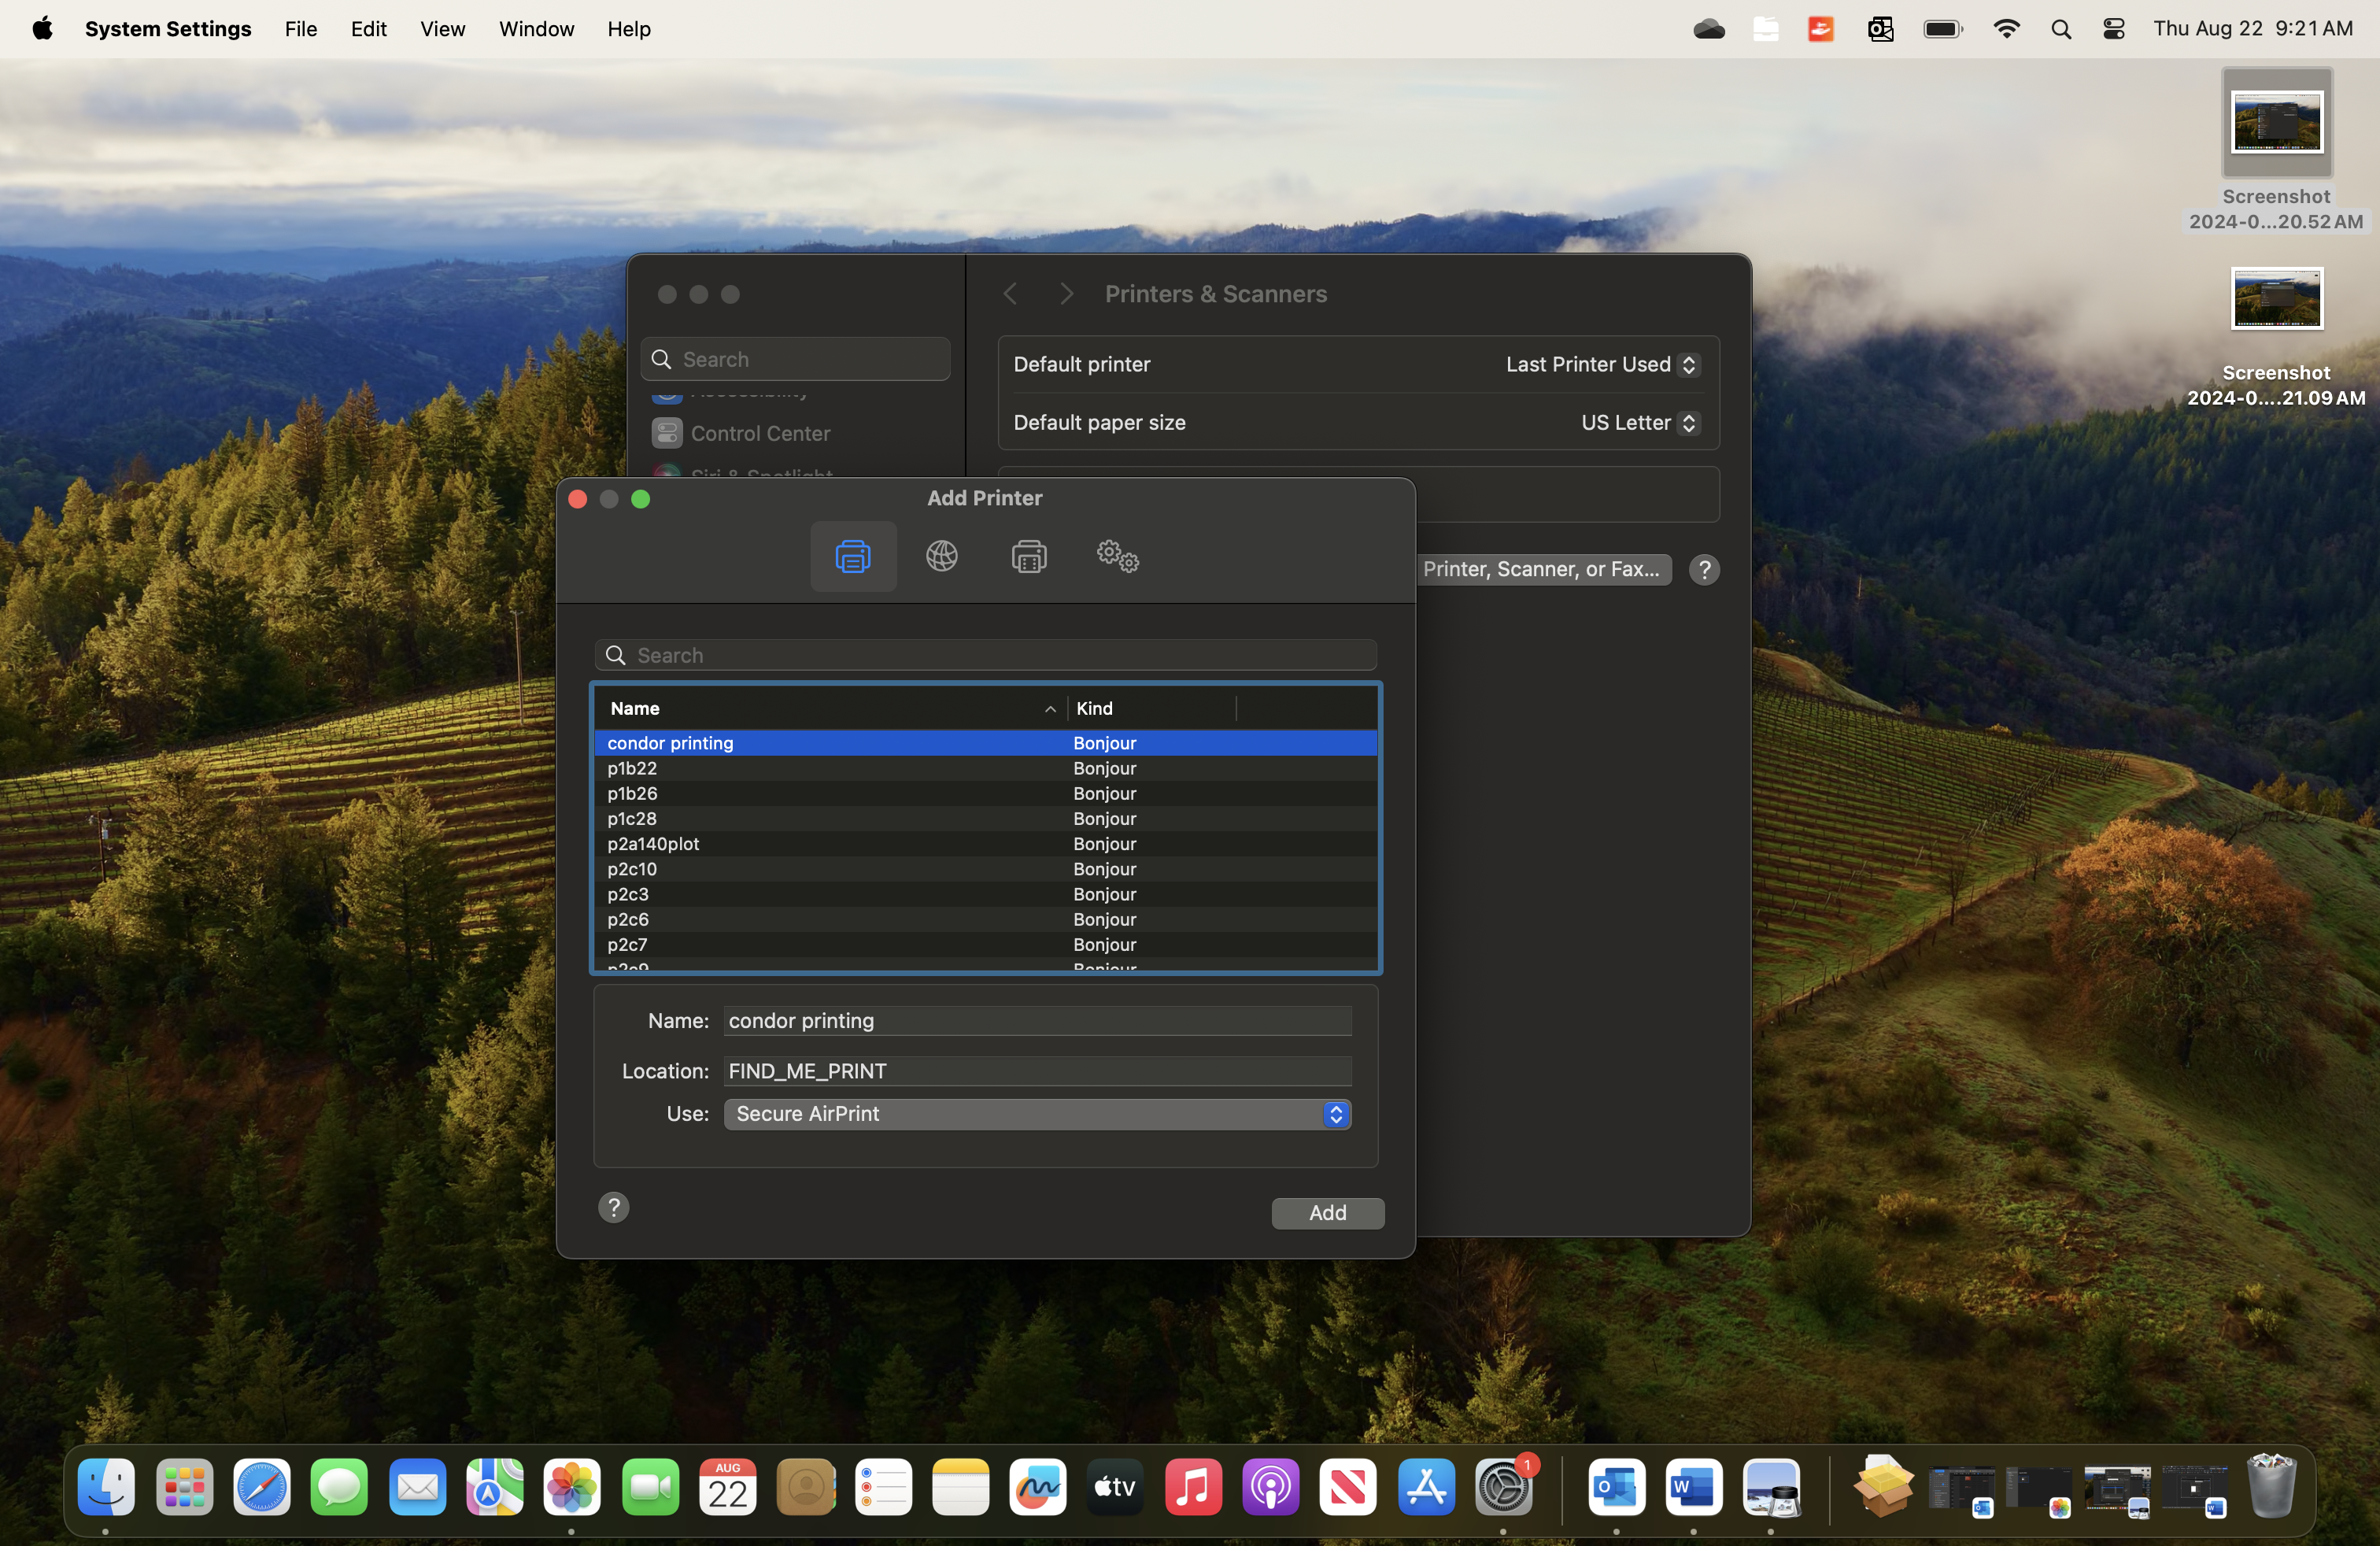Click the Location text field
Image resolution: width=2380 pixels, height=1546 pixels.
click(1037, 1071)
